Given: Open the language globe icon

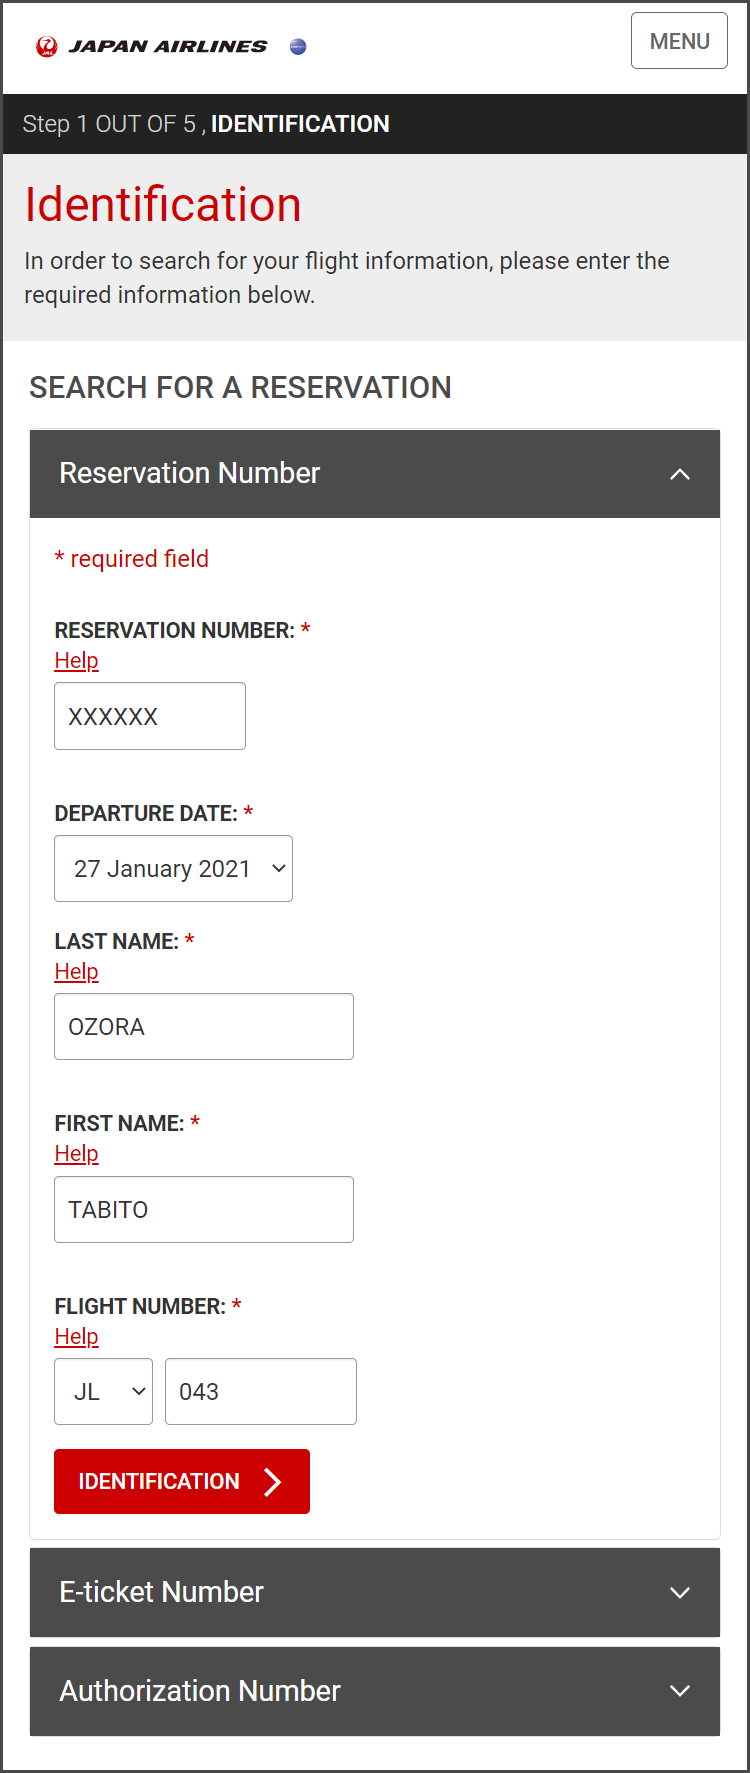Looking at the screenshot, I should point(297,46).
